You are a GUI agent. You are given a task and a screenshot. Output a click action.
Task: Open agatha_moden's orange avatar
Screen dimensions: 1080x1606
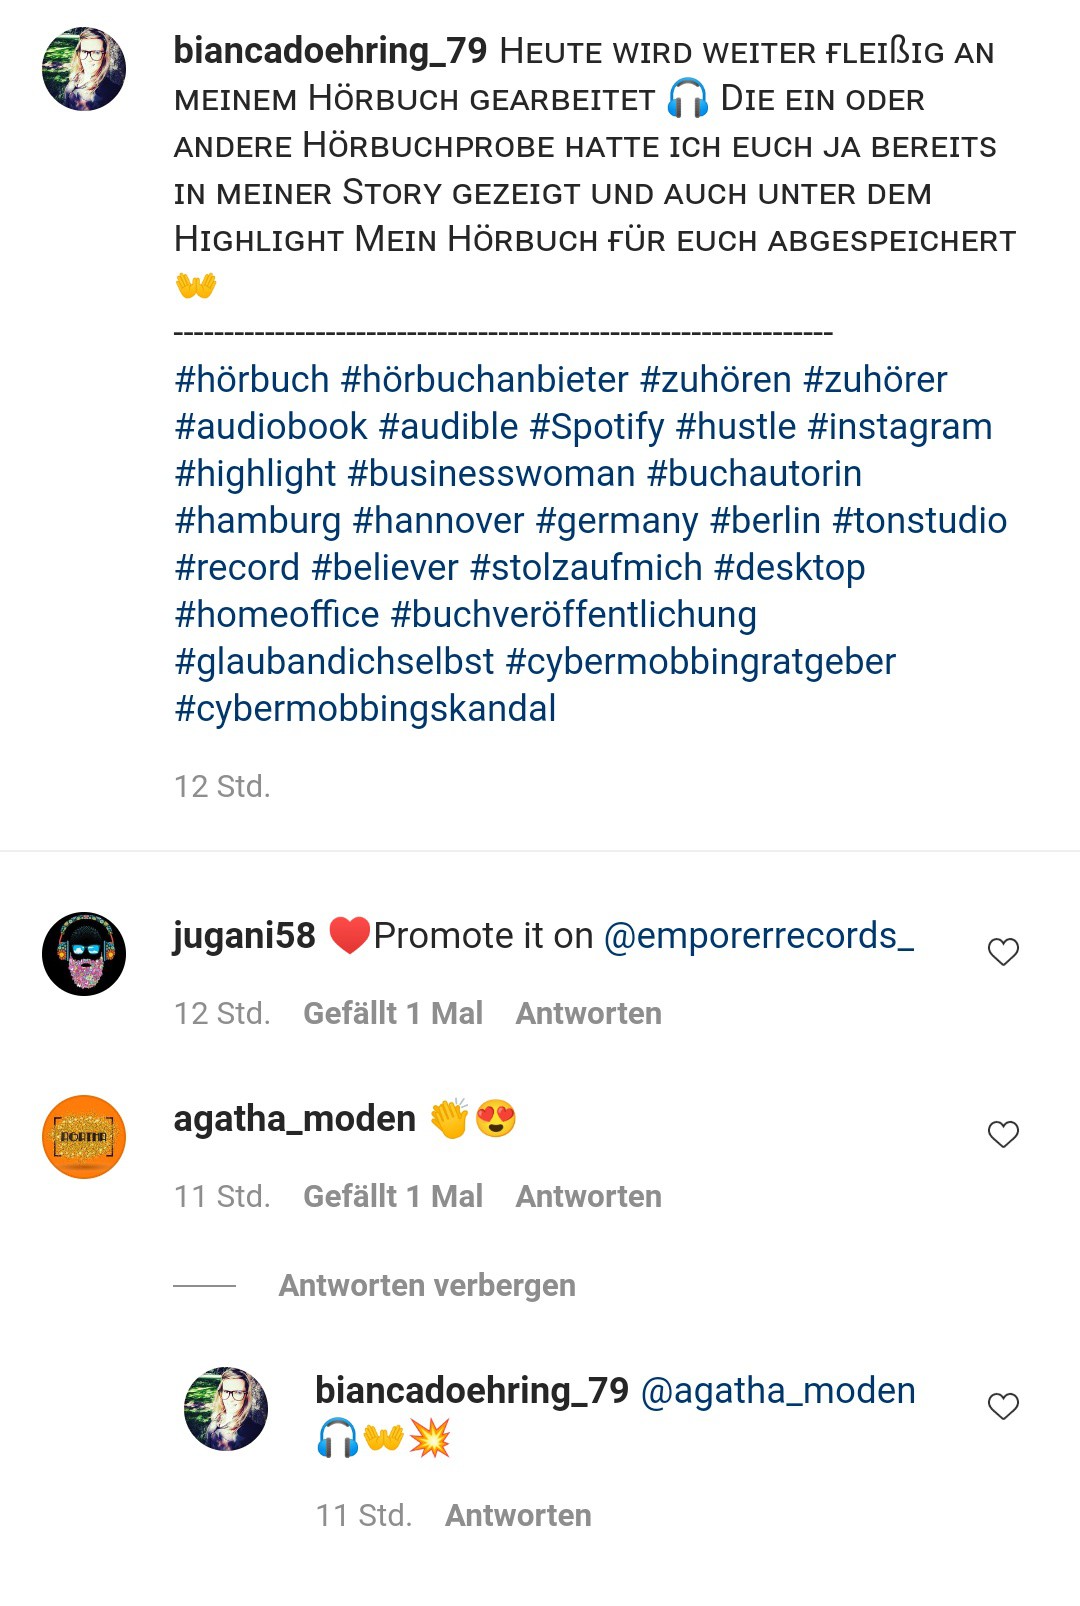click(x=84, y=1137)
